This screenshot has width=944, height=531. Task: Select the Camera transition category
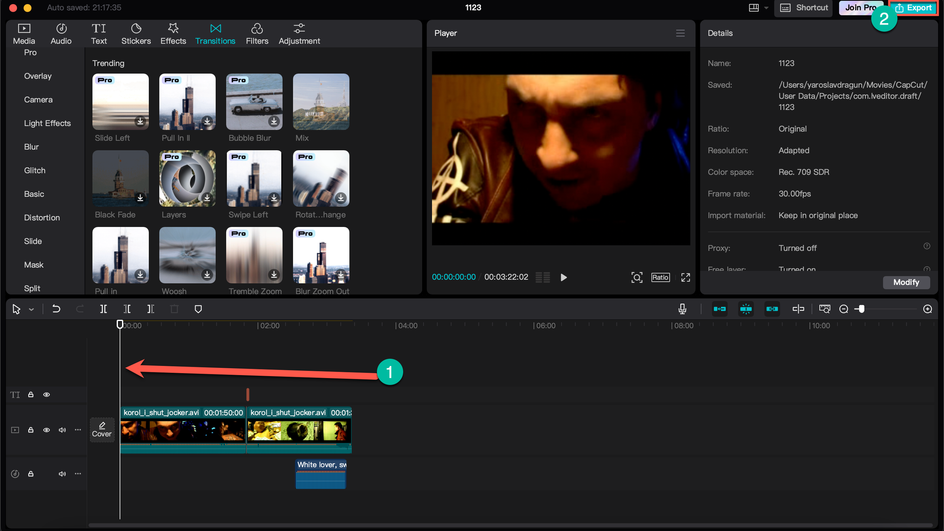click(38, 99)
